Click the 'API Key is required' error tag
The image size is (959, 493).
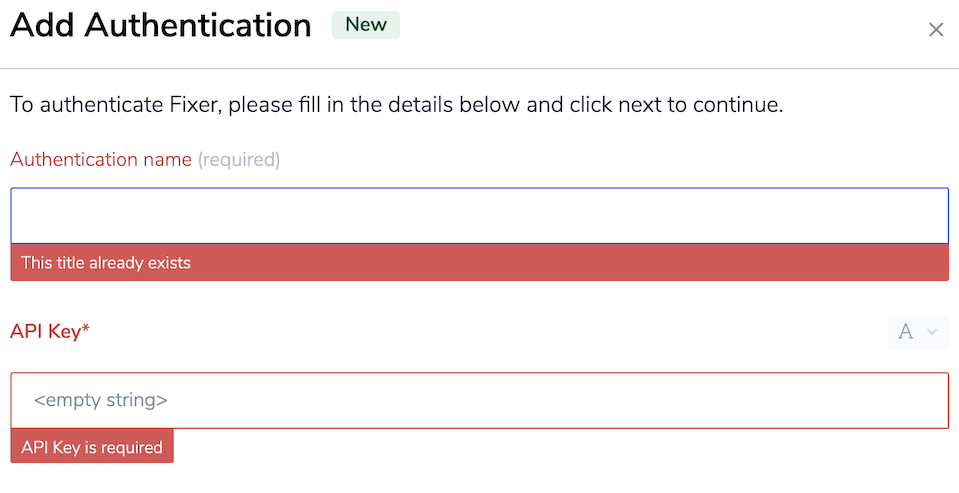92,447
